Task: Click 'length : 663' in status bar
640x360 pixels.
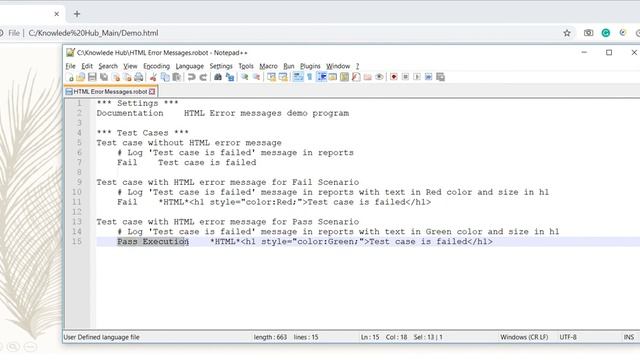Action: point(270,337)
